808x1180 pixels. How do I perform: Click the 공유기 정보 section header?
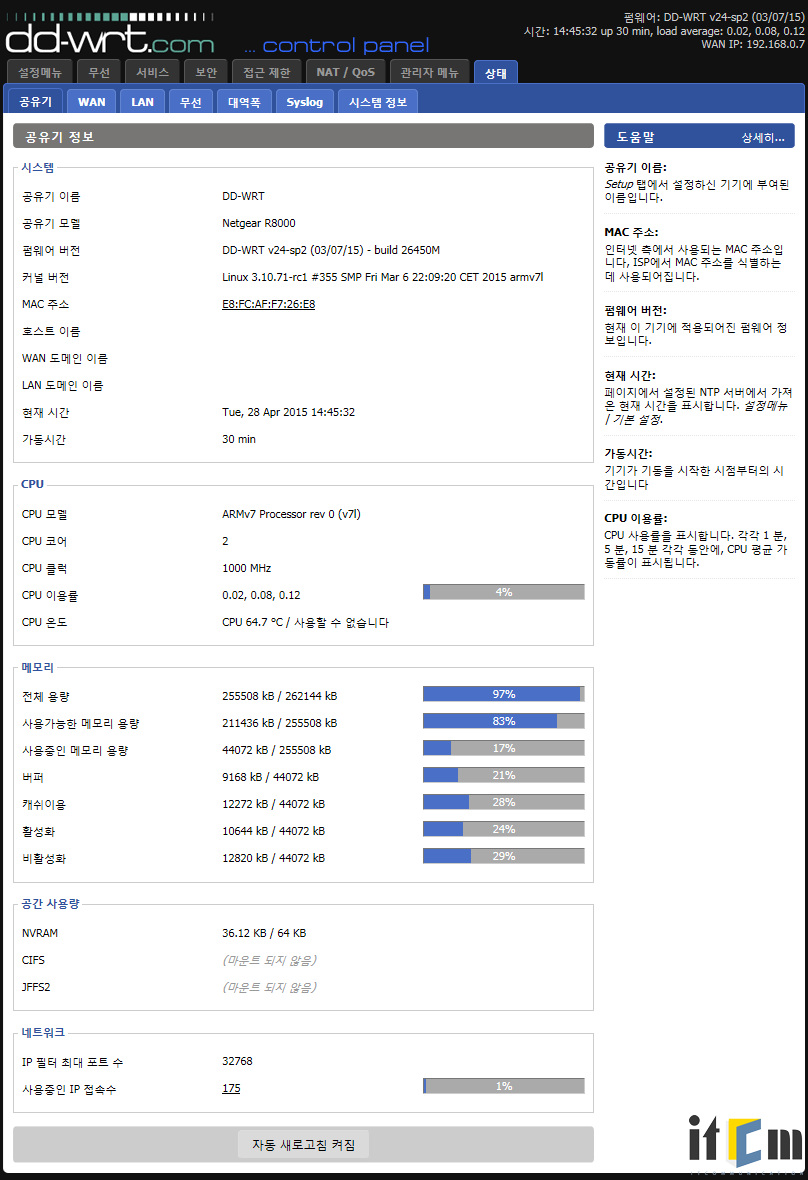(303, 136)
